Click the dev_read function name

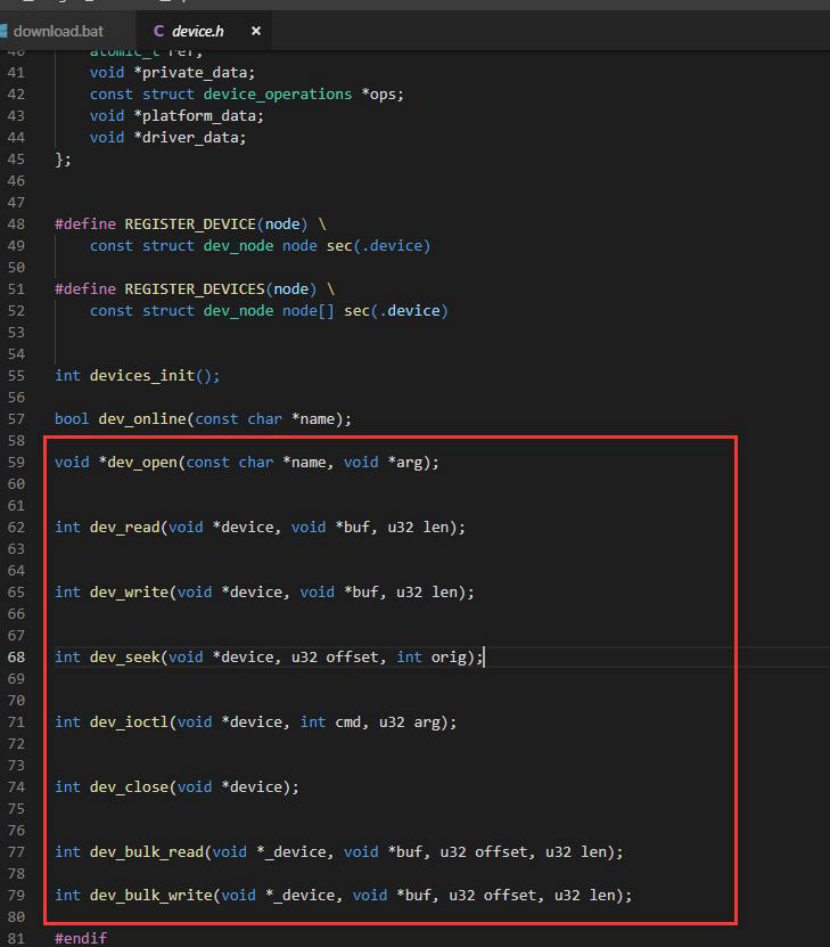pos(125,527)
